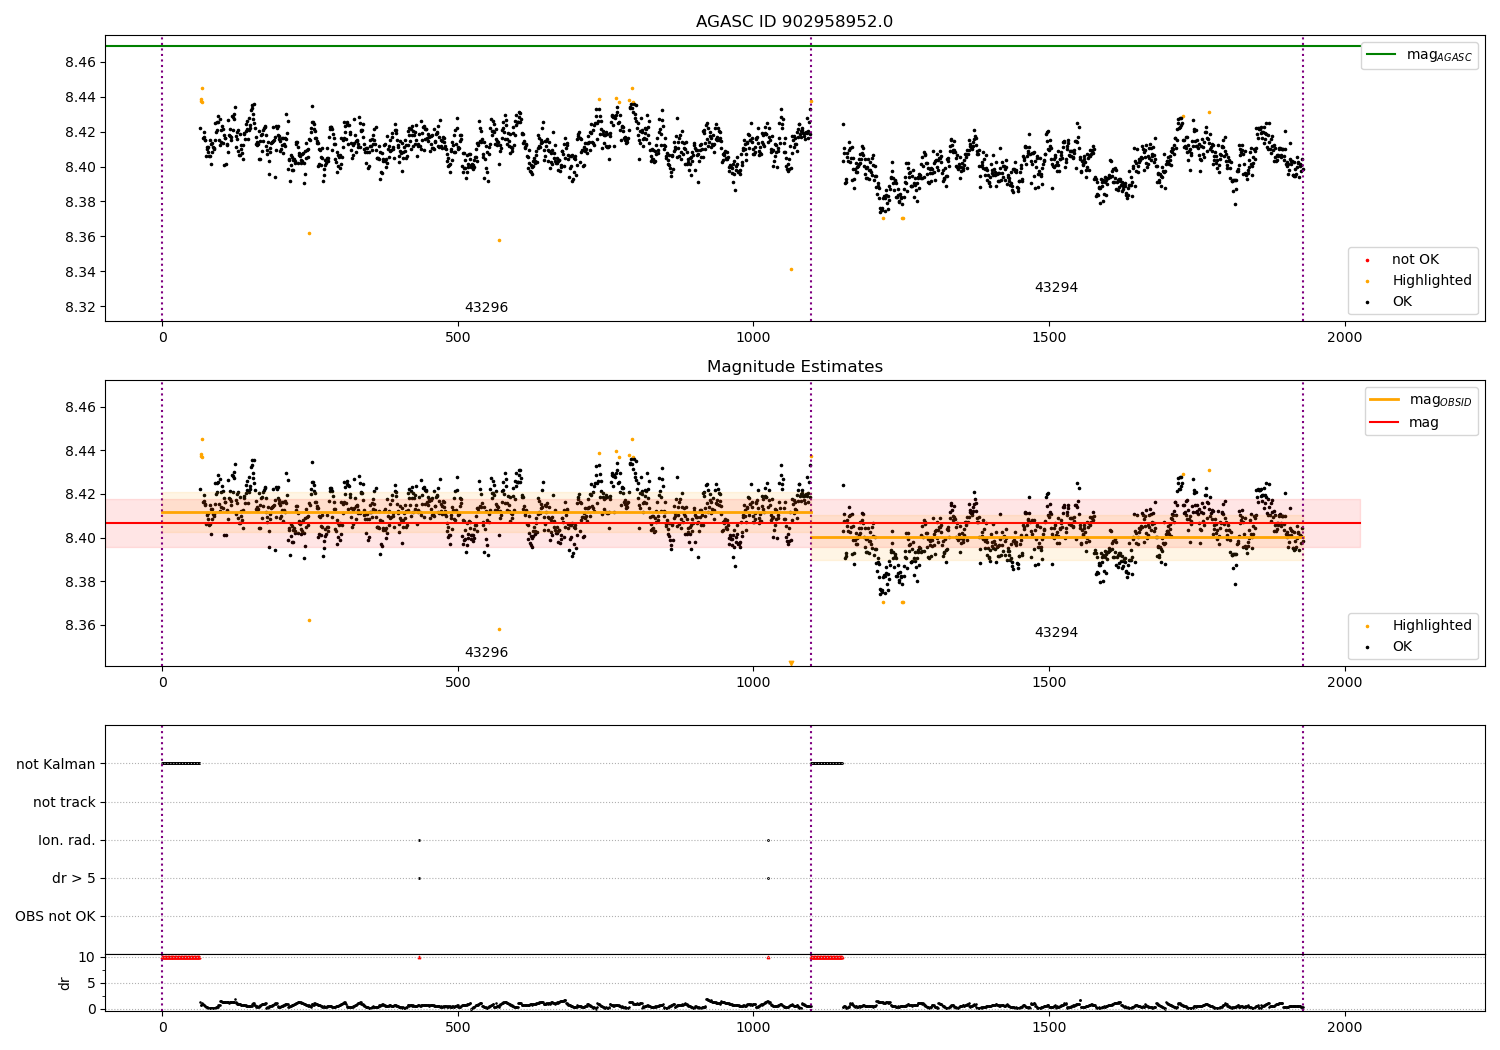Click the 8.42 y-tick of the middle plot
The width and height of the screenshot is (1500, 1050).
80,495
